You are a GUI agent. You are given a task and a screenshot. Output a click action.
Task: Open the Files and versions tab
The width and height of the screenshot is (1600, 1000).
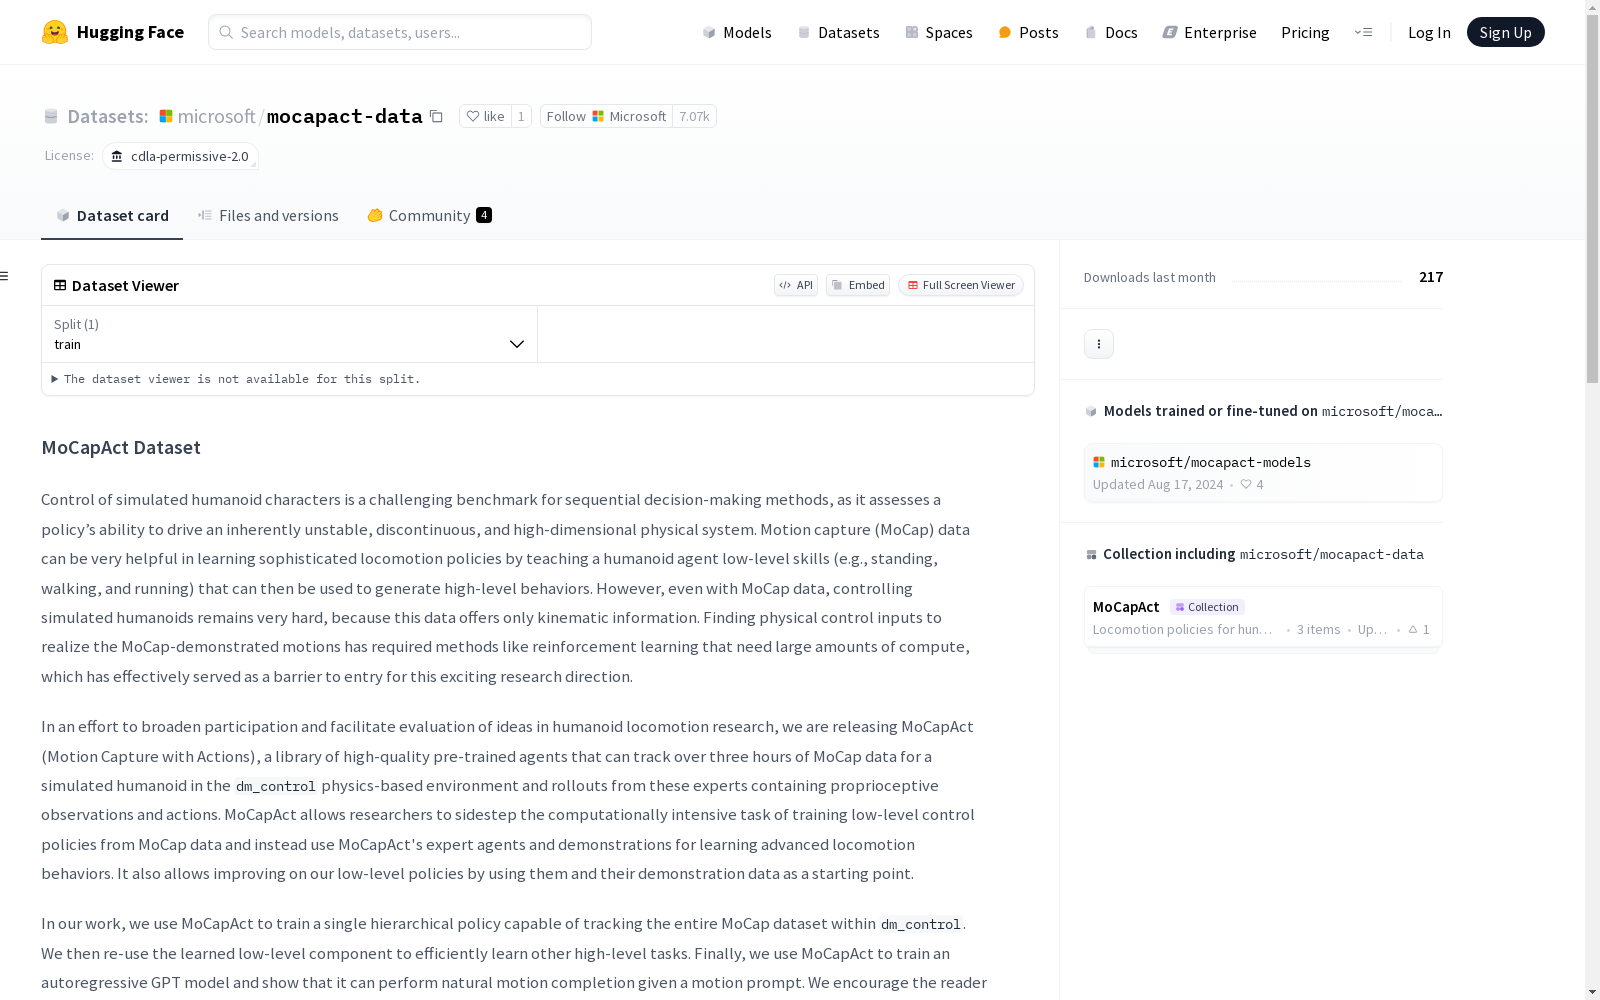pyautogui.click(x=268, y=215)
